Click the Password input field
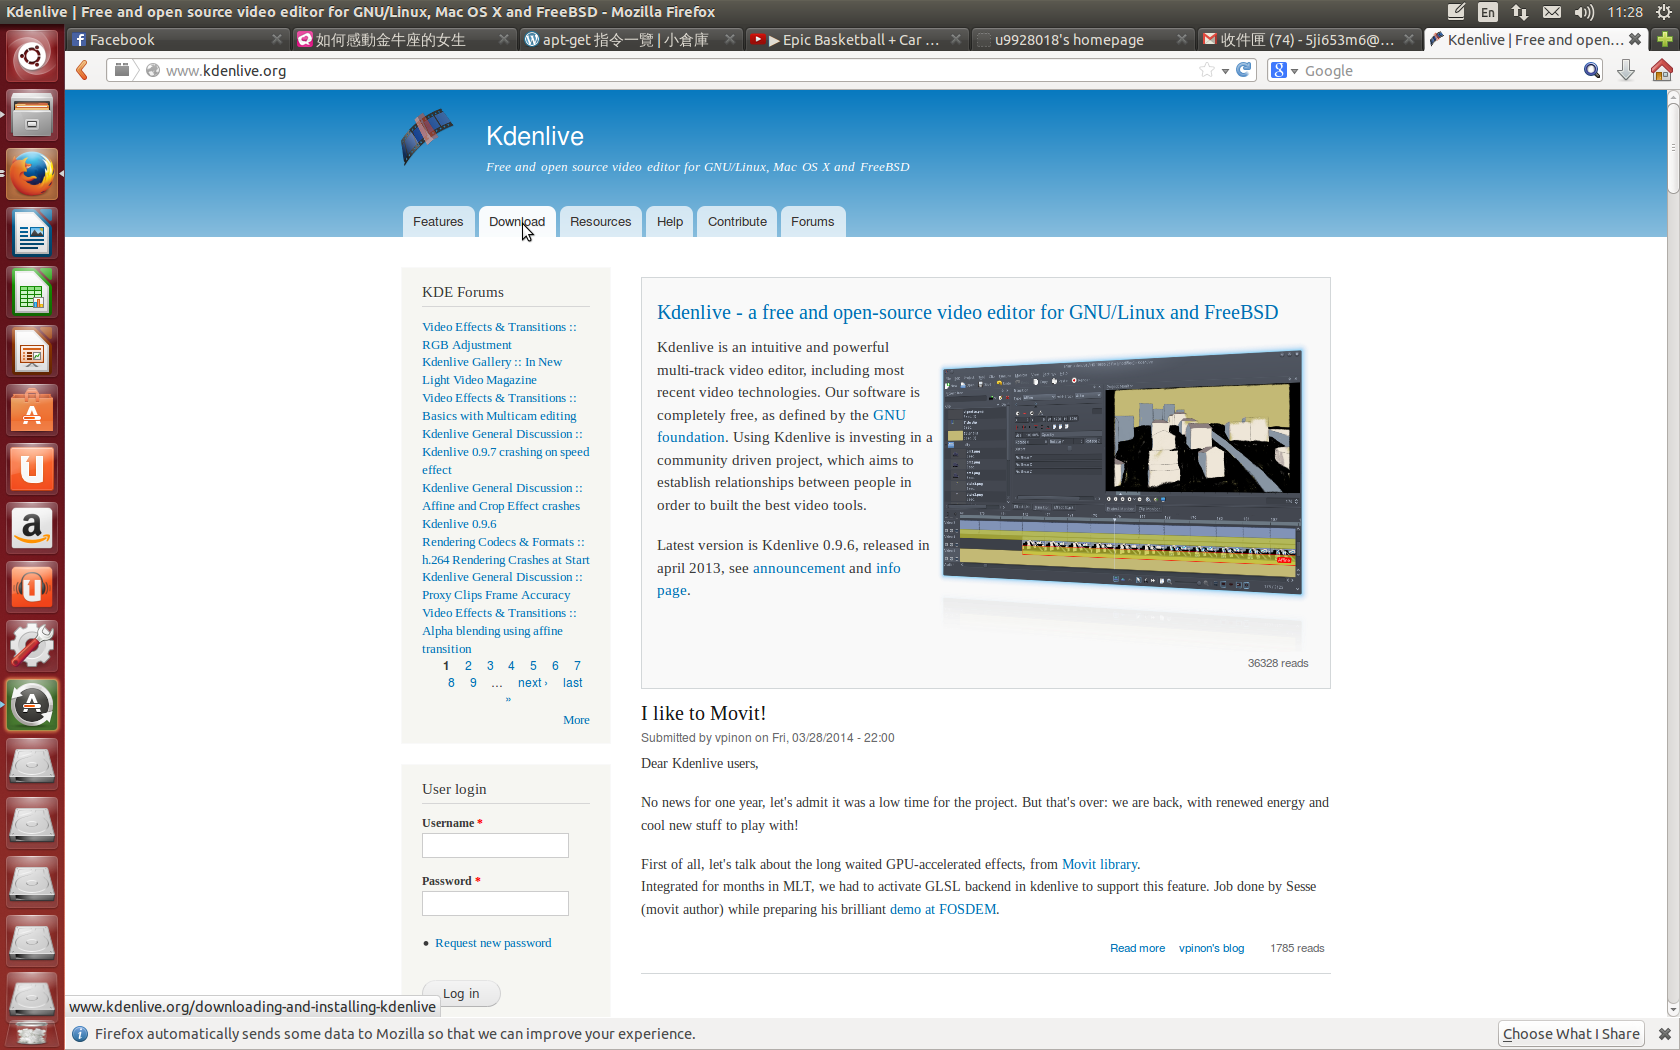Screen dimensions: 1680x1050 (495, 903)
